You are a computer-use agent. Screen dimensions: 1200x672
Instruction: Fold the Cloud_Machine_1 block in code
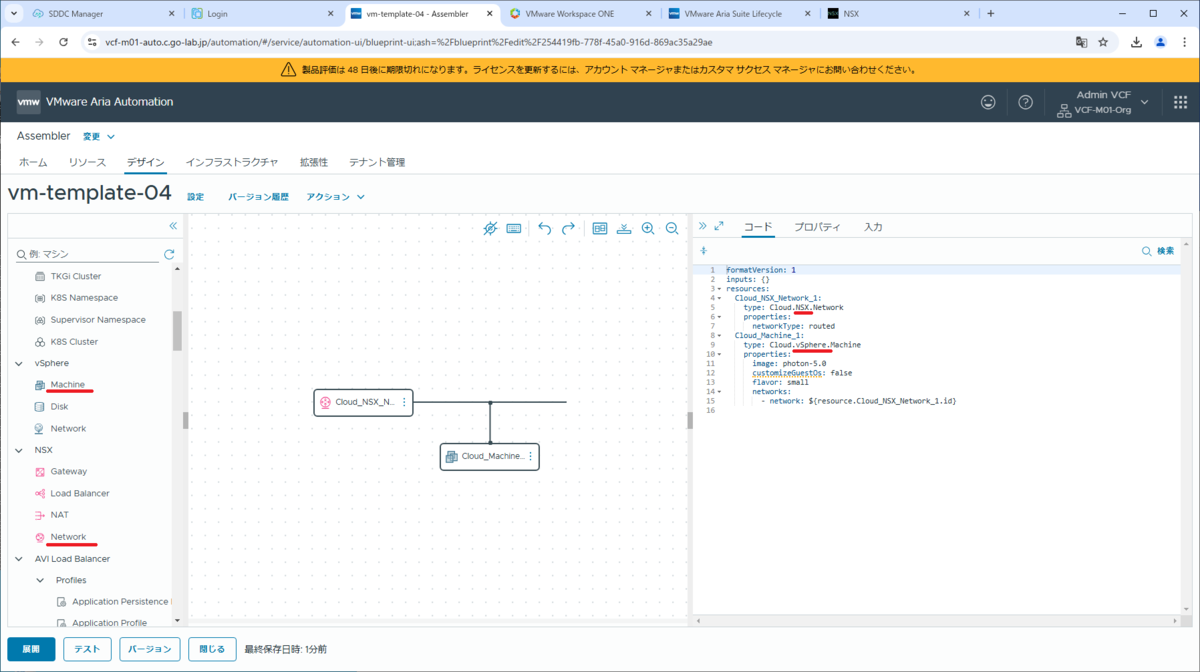(719, 335)
